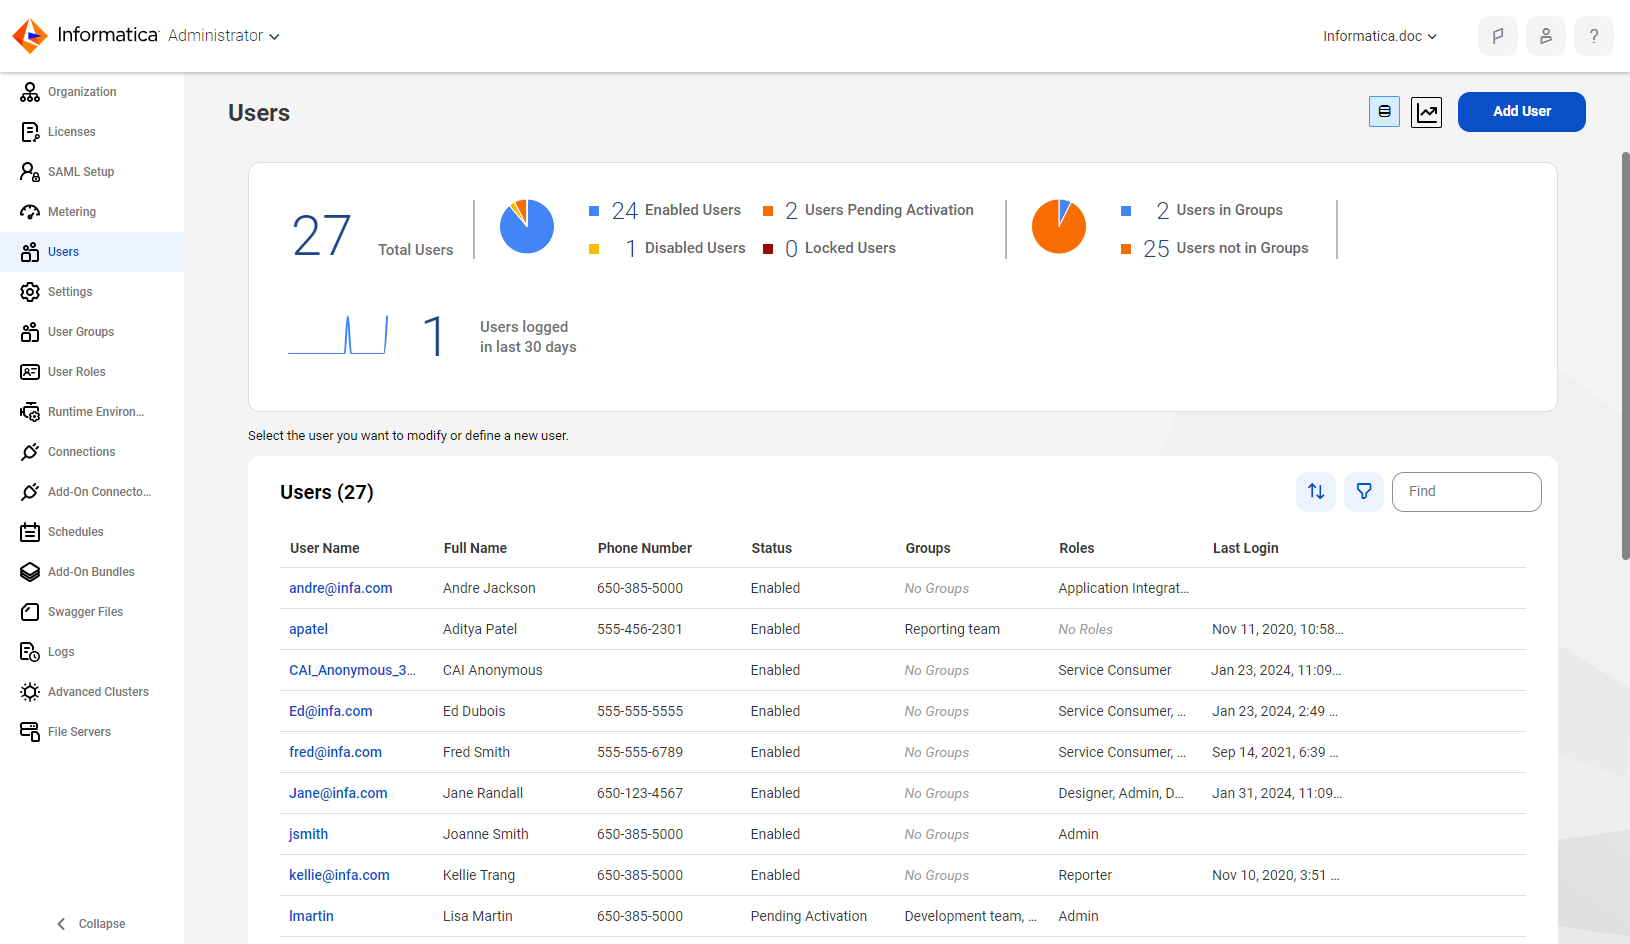Click the Add User button
Image resolution: width=1630 pixels, height=944 pixels.
click(1522, 112)
